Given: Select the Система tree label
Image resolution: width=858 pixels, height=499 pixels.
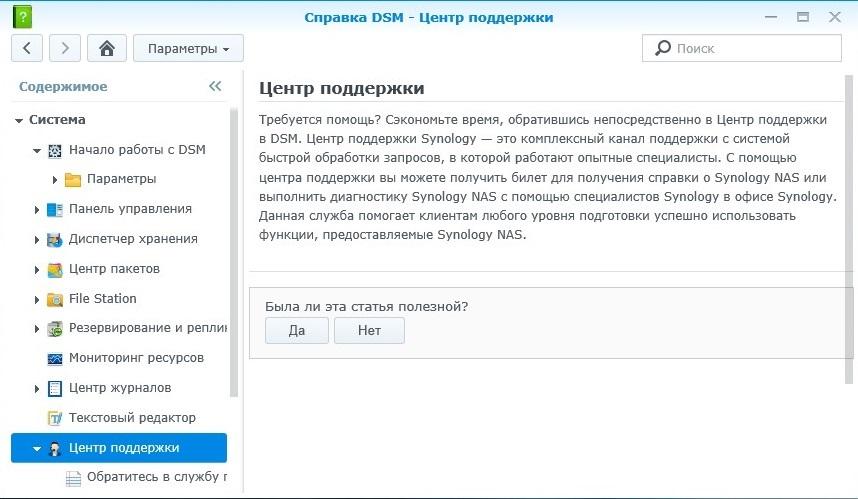Looking at the screenshot, I should click(x=57, y=120).
